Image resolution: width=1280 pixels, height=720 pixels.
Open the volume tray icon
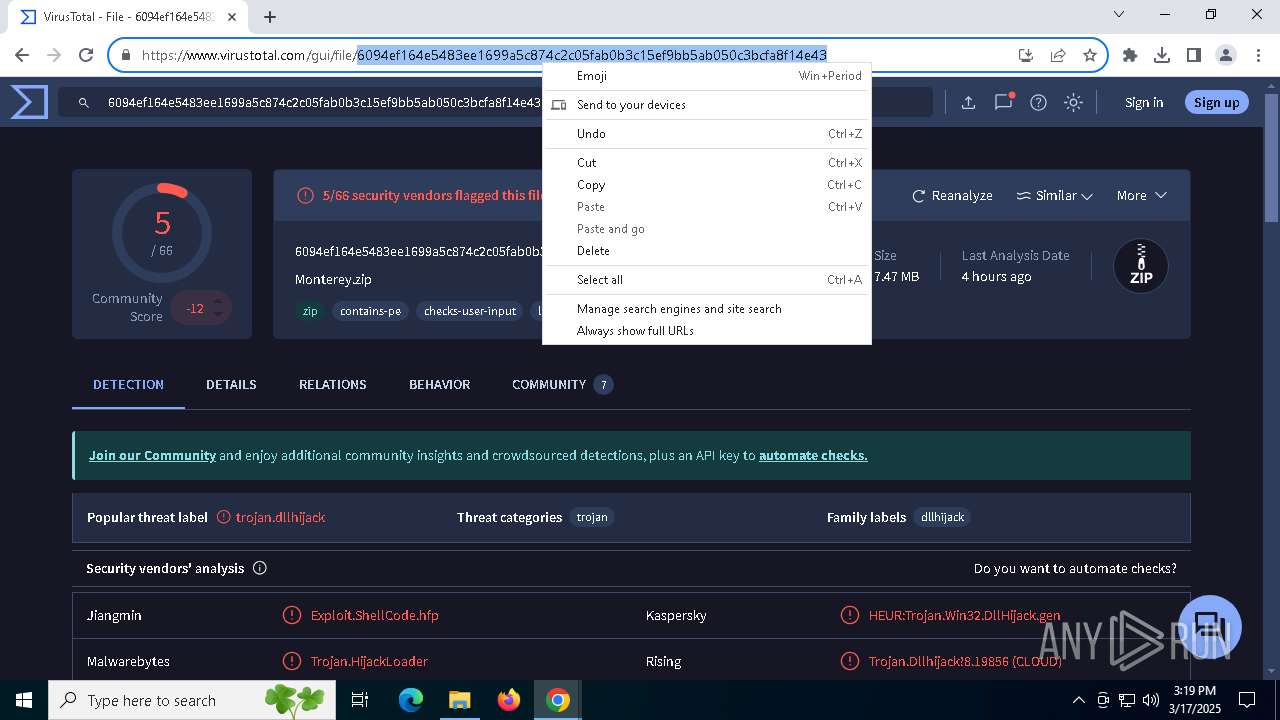coord(1151,700)
